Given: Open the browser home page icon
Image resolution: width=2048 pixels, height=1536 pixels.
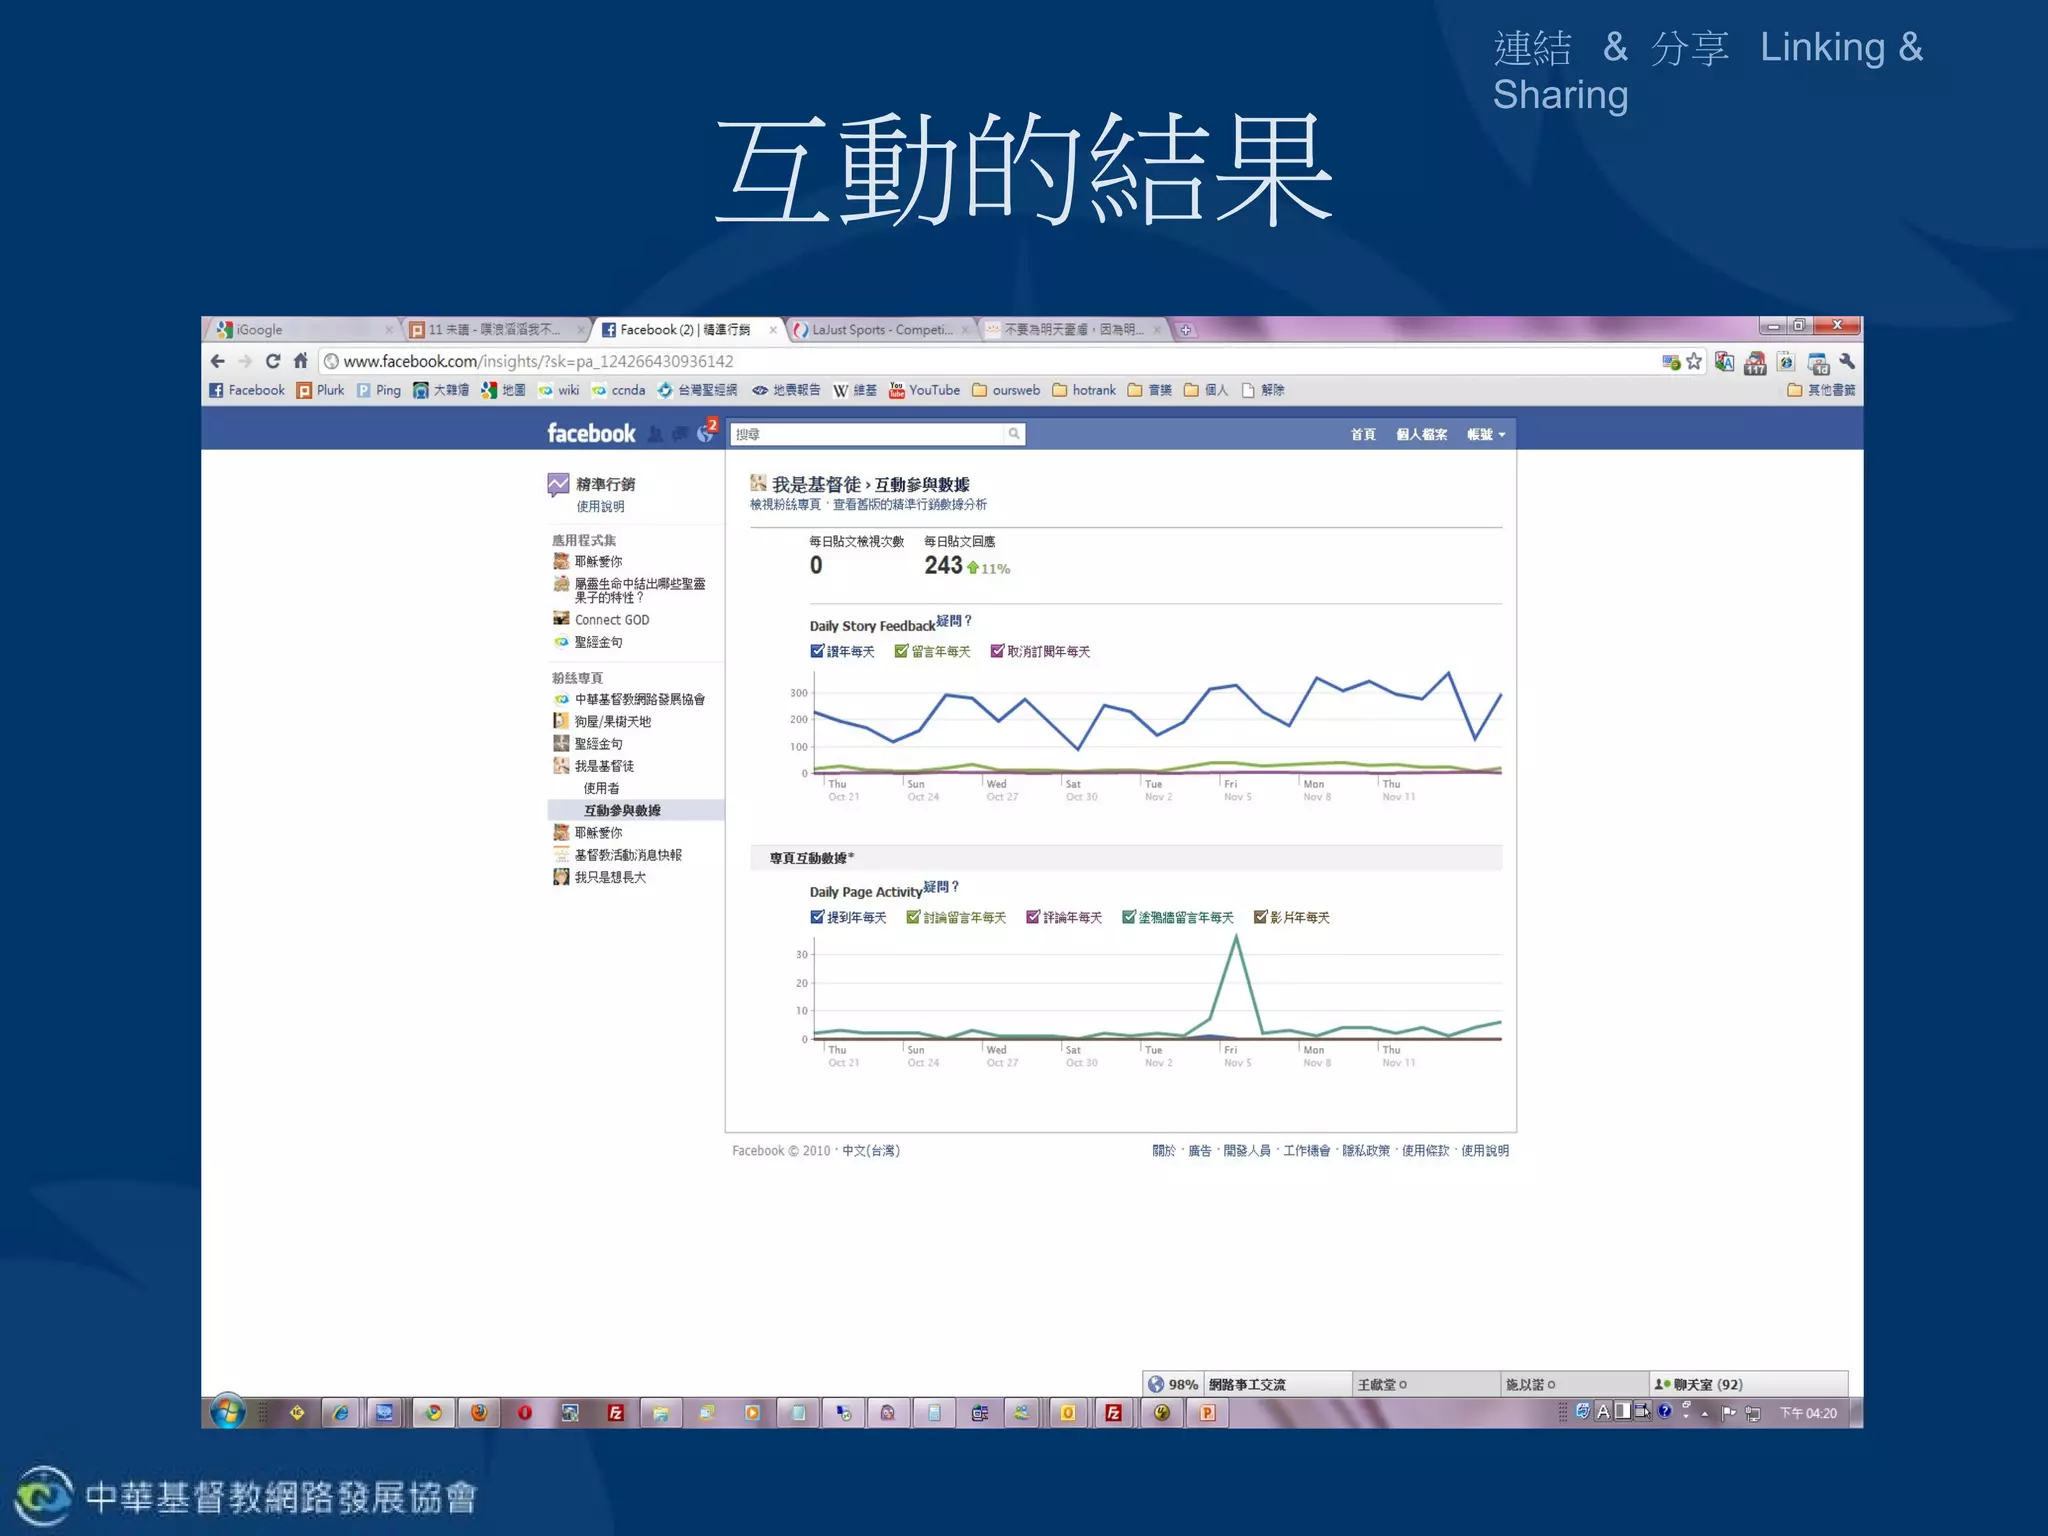Looking at the screenshot, I should tap(300, 361).
